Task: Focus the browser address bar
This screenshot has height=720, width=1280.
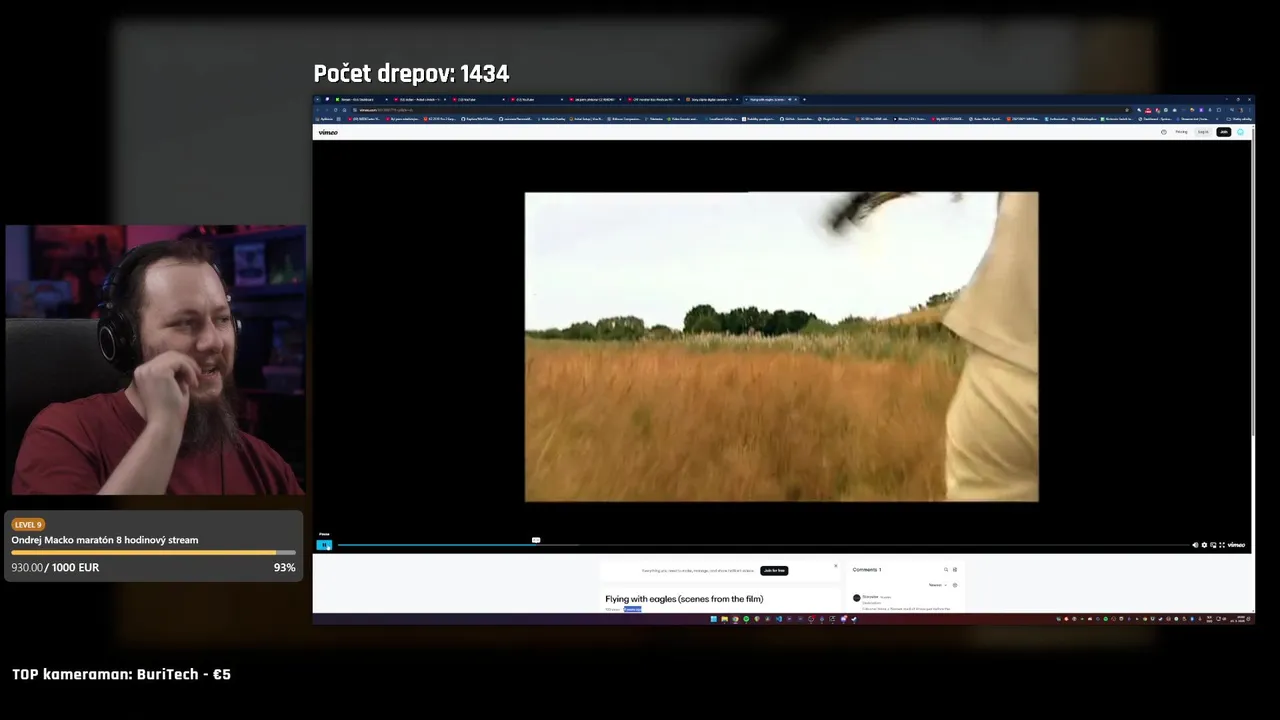Action: point(740,110)
